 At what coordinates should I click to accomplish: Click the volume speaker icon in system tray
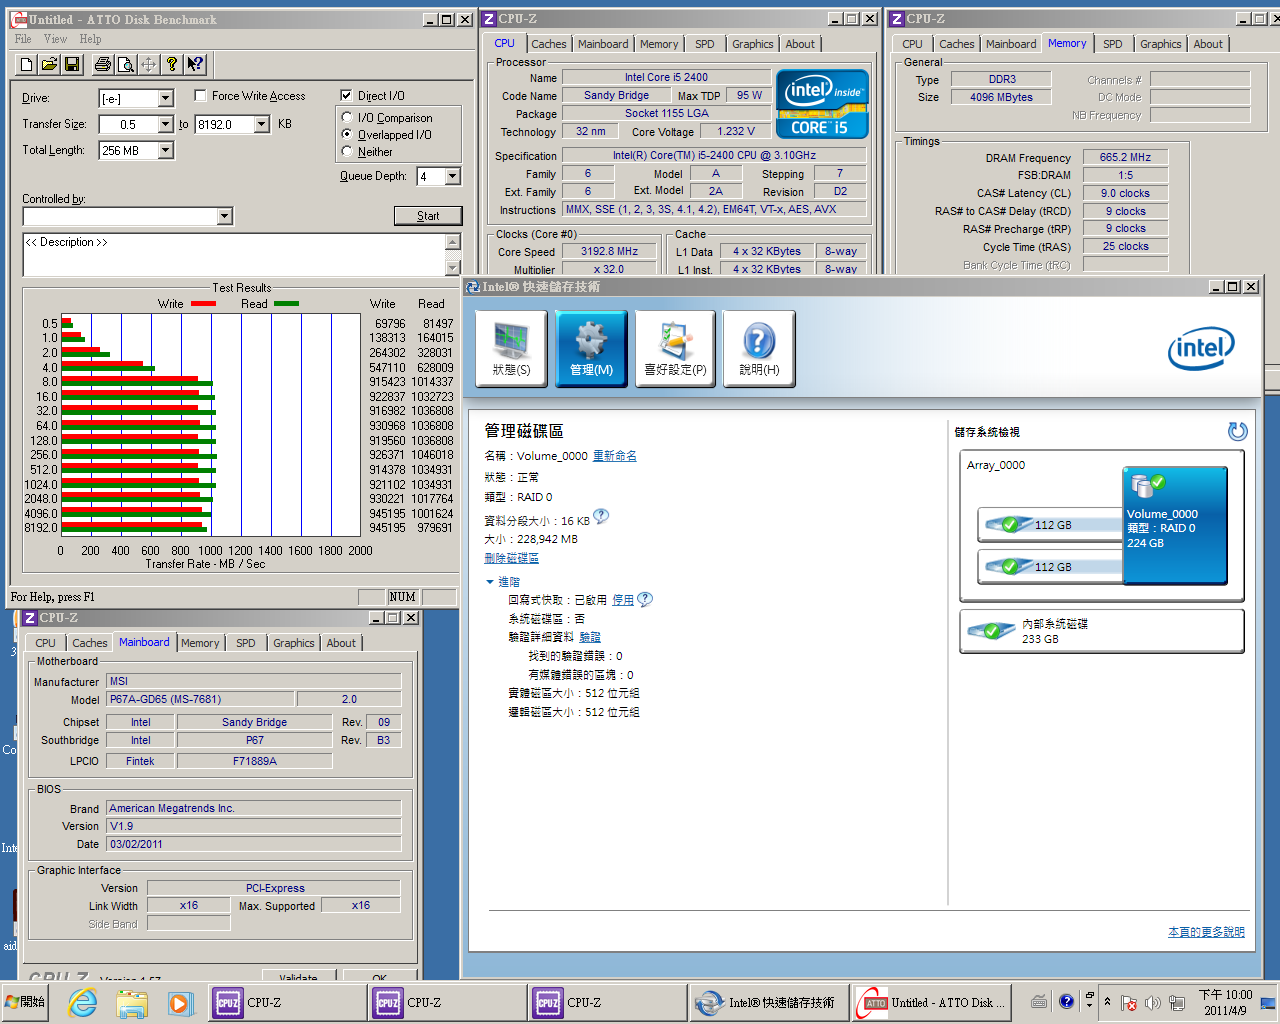(1152, 1002)
